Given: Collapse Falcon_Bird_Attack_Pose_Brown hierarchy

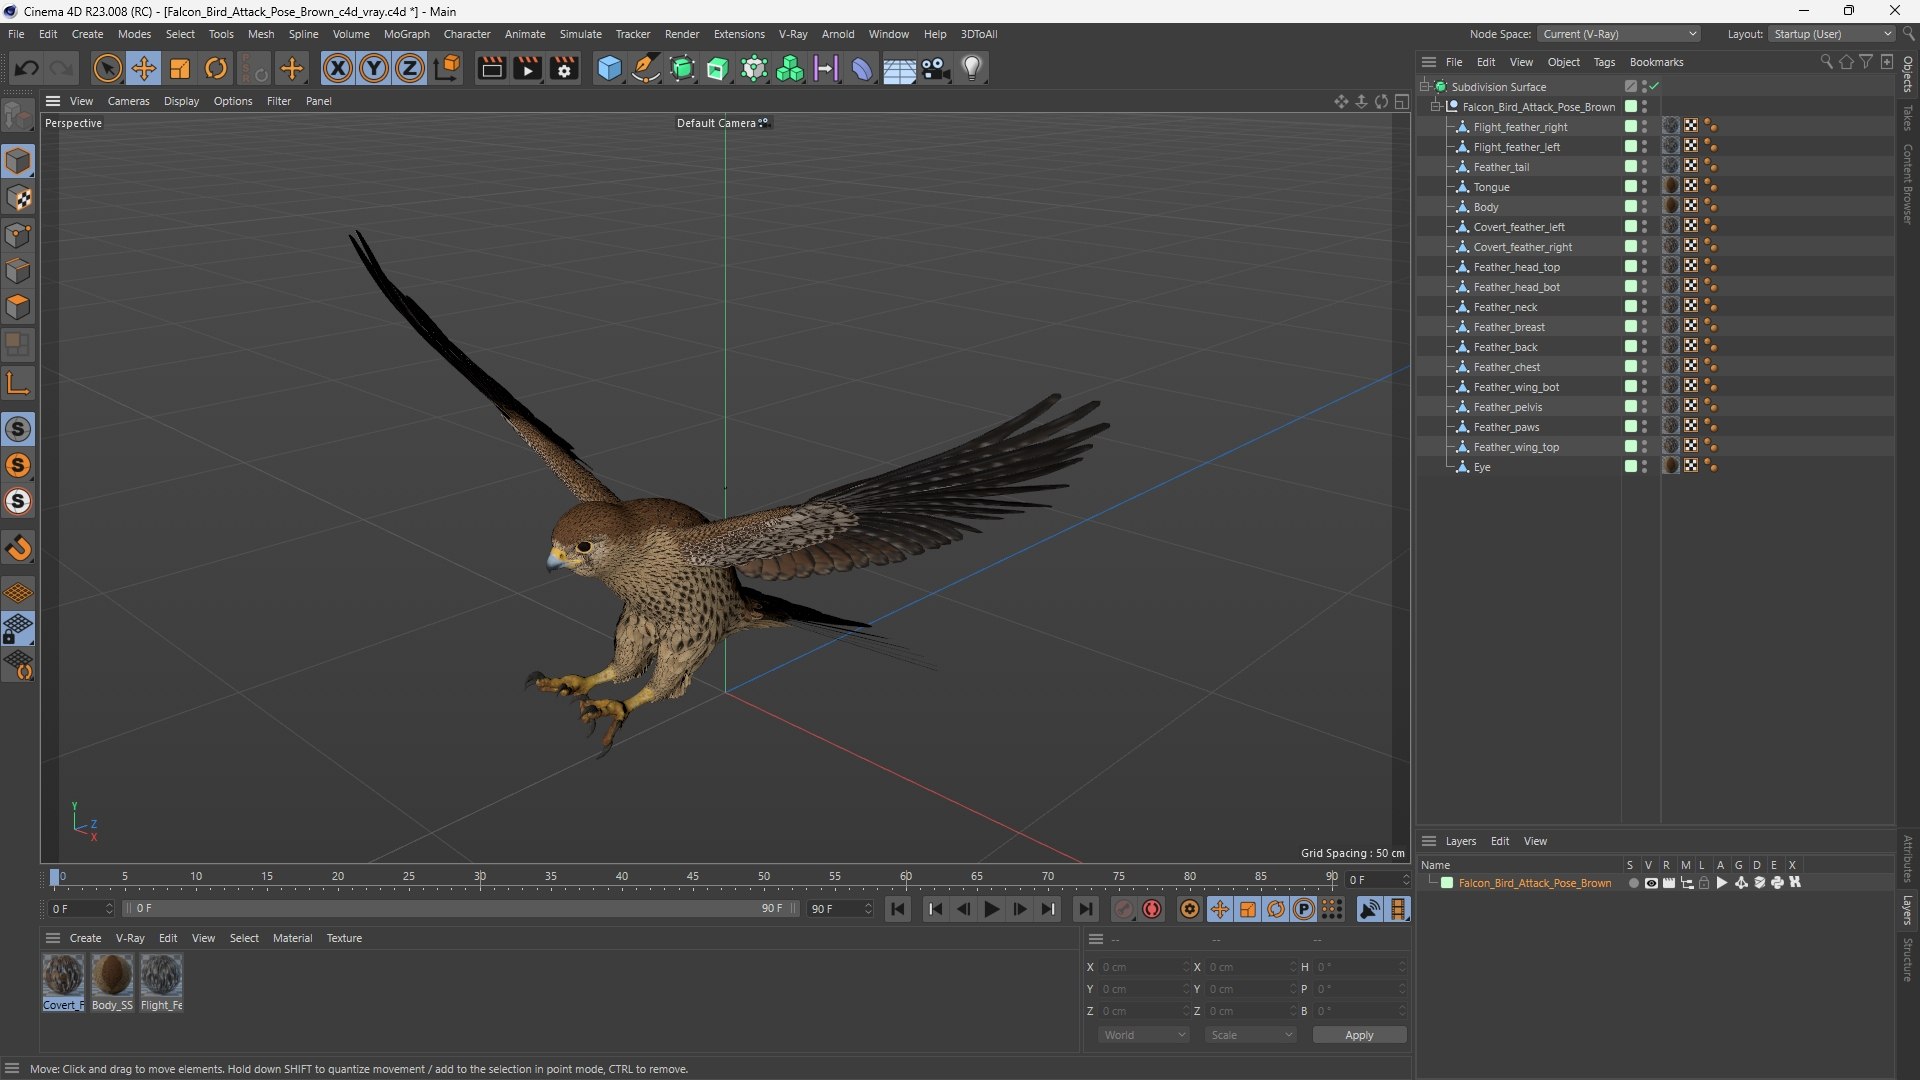Looking at the screenshot, I should point(1436,107).
